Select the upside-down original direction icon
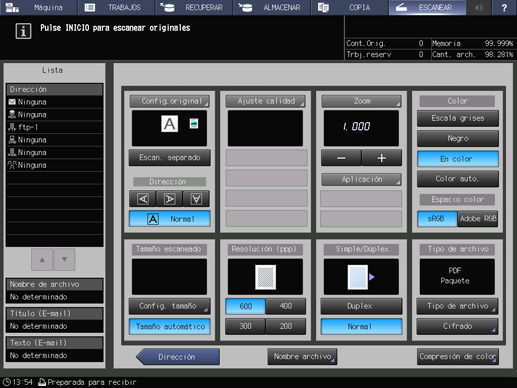Viewport: 517px width, 388px height. click(x=196, y=199)
